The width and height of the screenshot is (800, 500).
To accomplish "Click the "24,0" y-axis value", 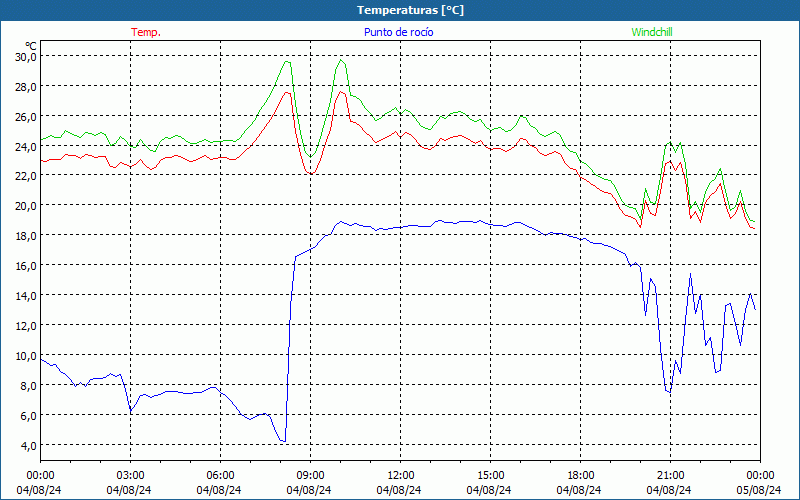I will [x=26, y=147].
